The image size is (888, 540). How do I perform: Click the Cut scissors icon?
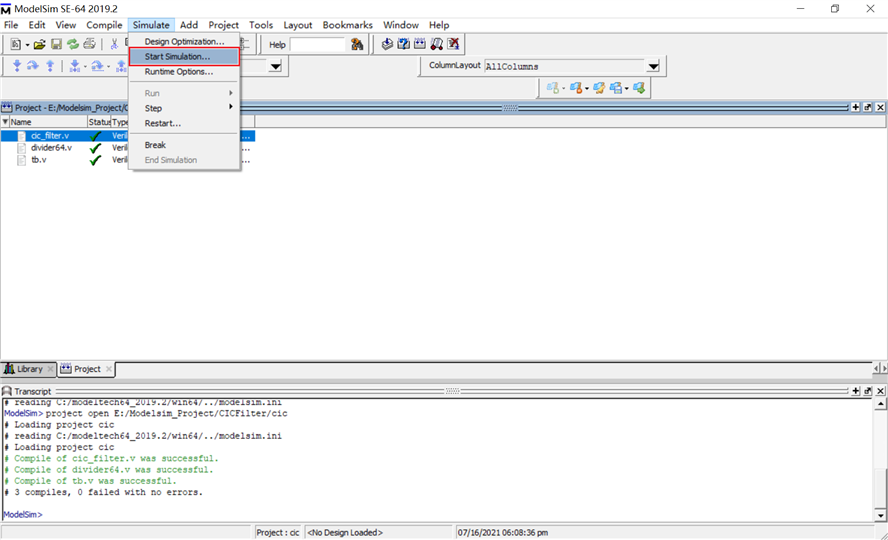pos(114,44)
